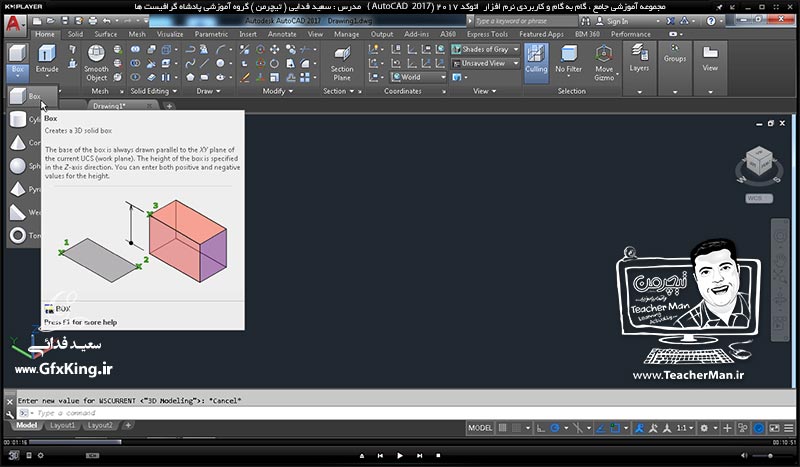Click the Autodesk Exchange Apps X icon
The height and width of the screenshot is (467, 800).
click(x=670, y=21)
